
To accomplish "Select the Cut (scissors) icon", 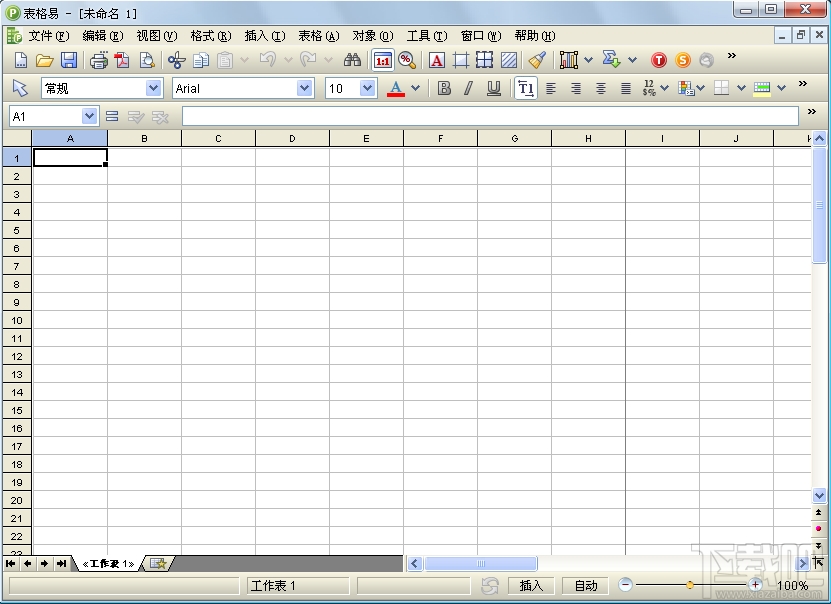I will (x=176, y=60).
